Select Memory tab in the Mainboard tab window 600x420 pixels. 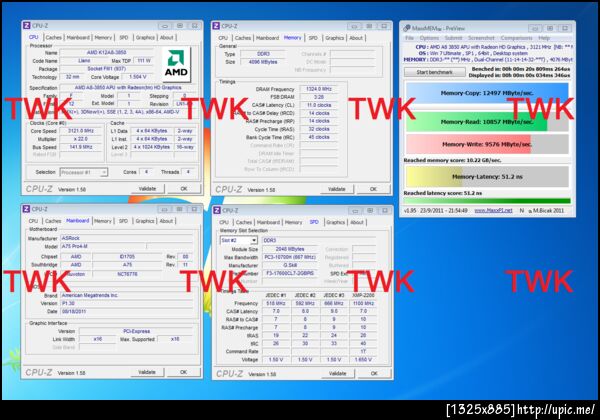coord(103,221)
